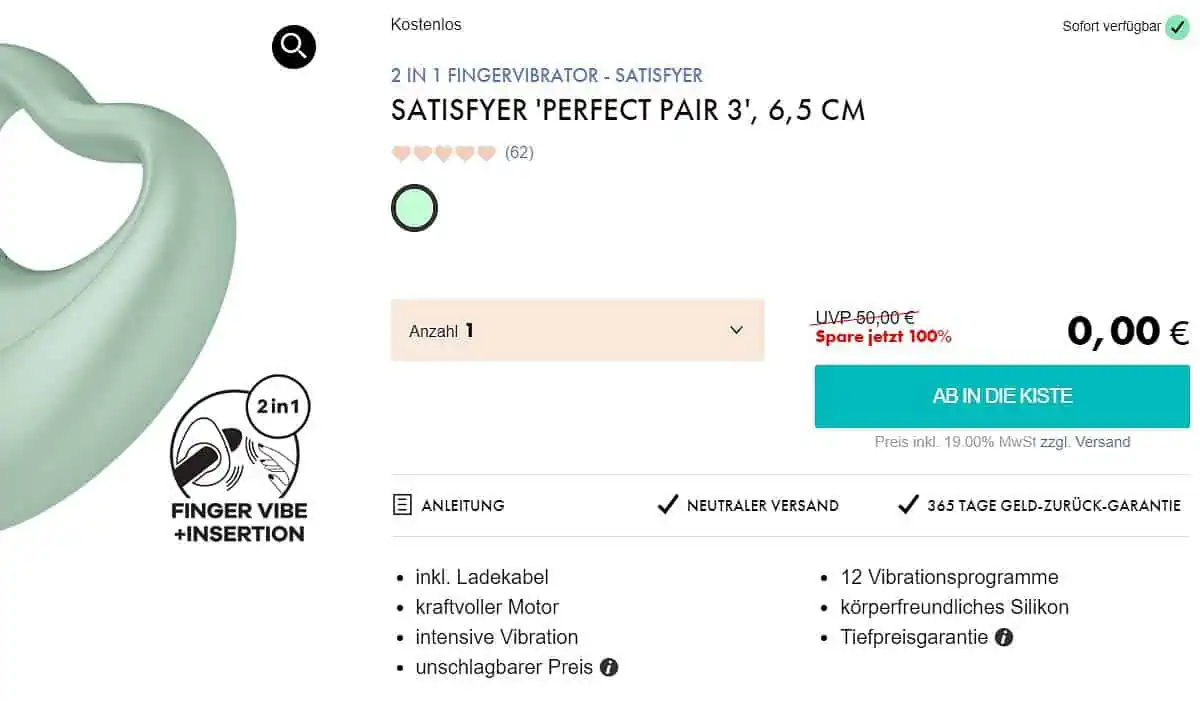Select the first rating heart
This screenshot has height=701, width=1200.
click(x=400, y=152)
